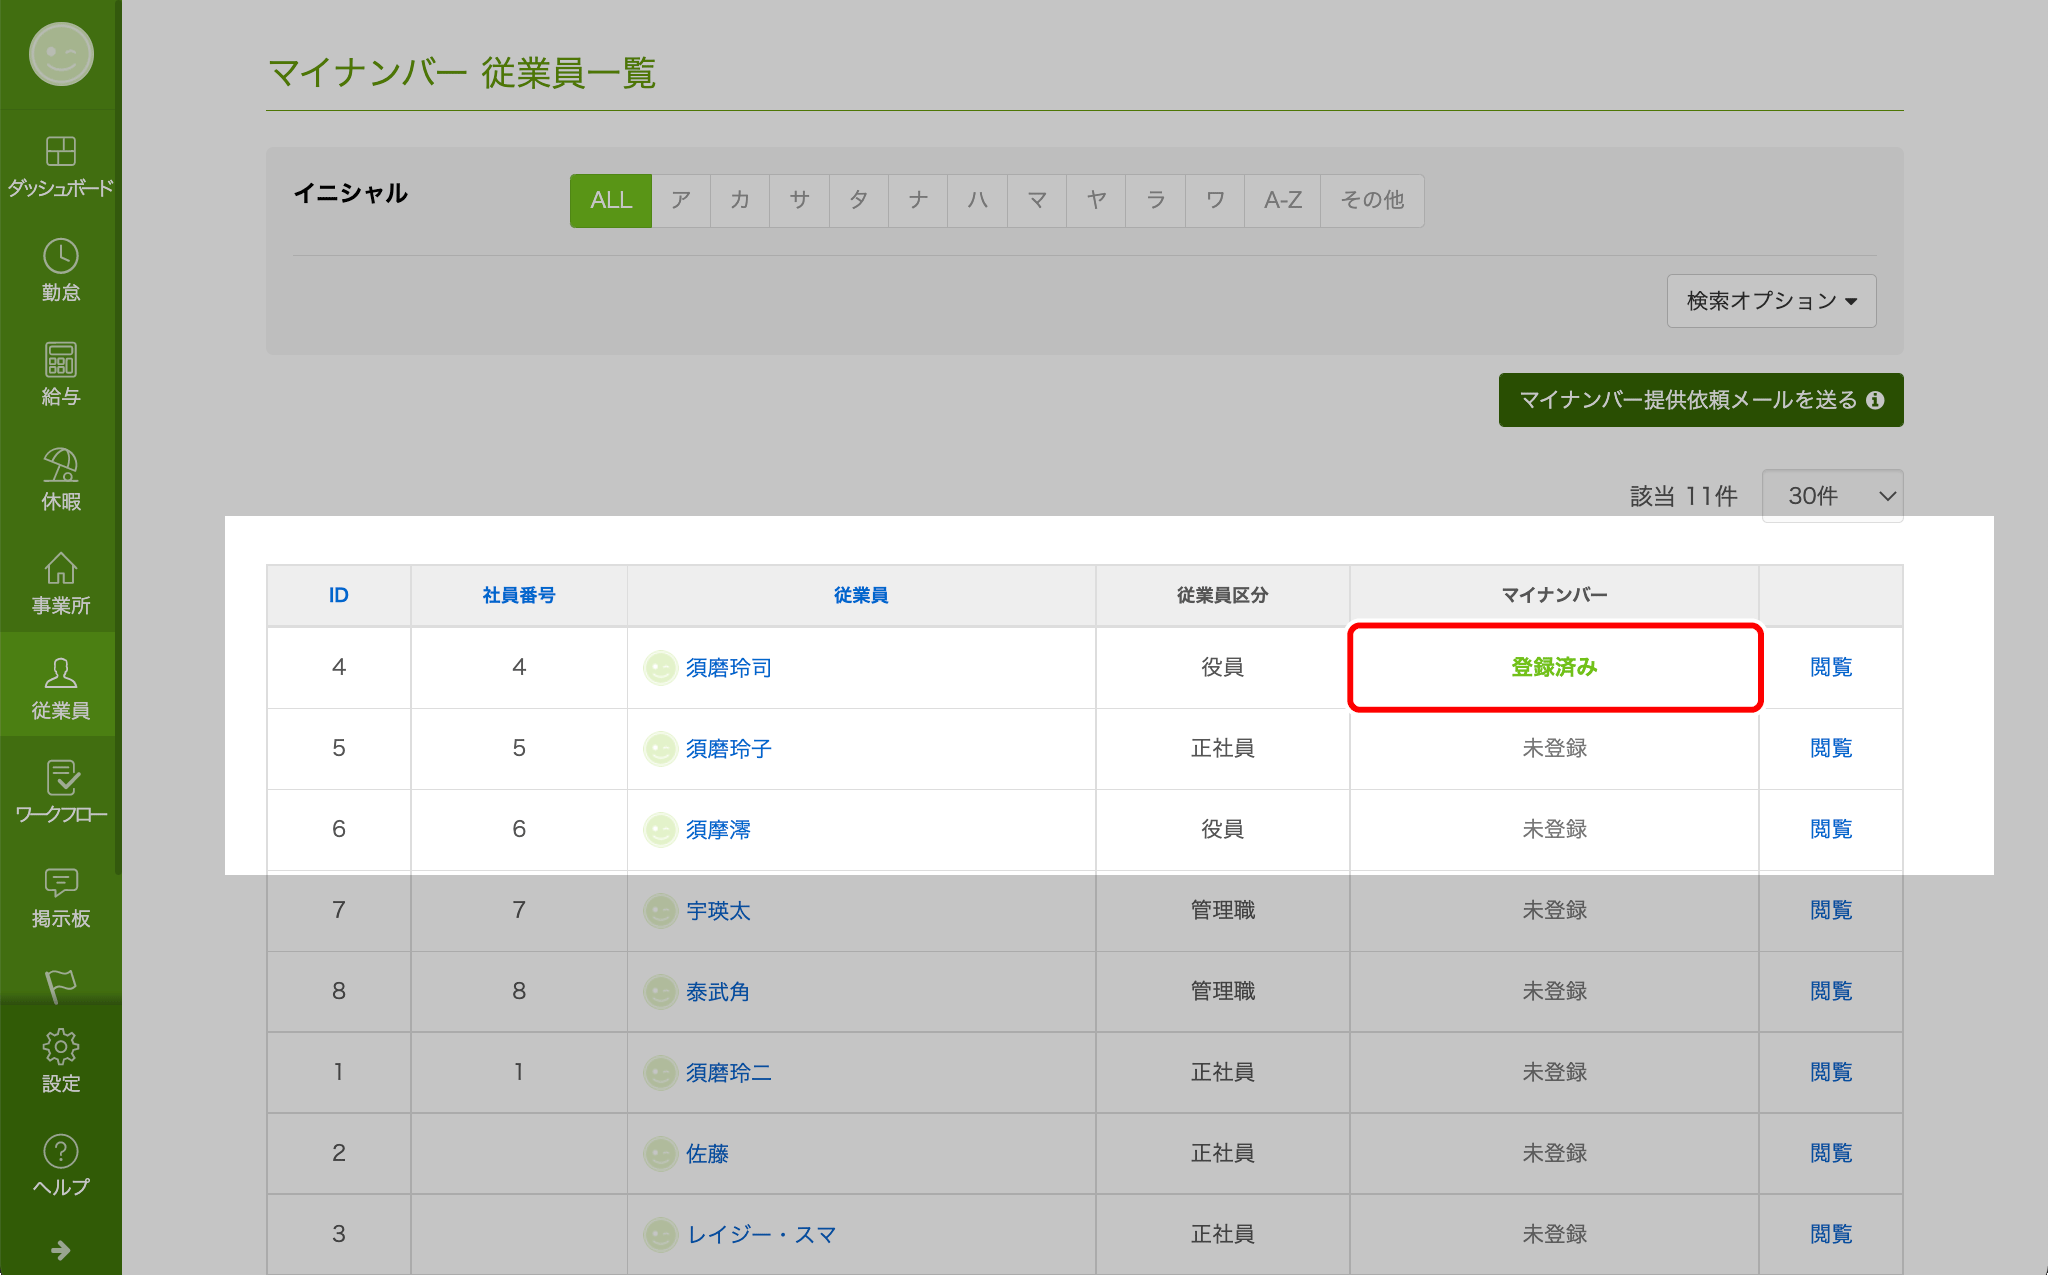The height and width of the screenshot is (1275, 2048).
Task: Click 登録済み status for 須磨玲司
Action: 1554,667
